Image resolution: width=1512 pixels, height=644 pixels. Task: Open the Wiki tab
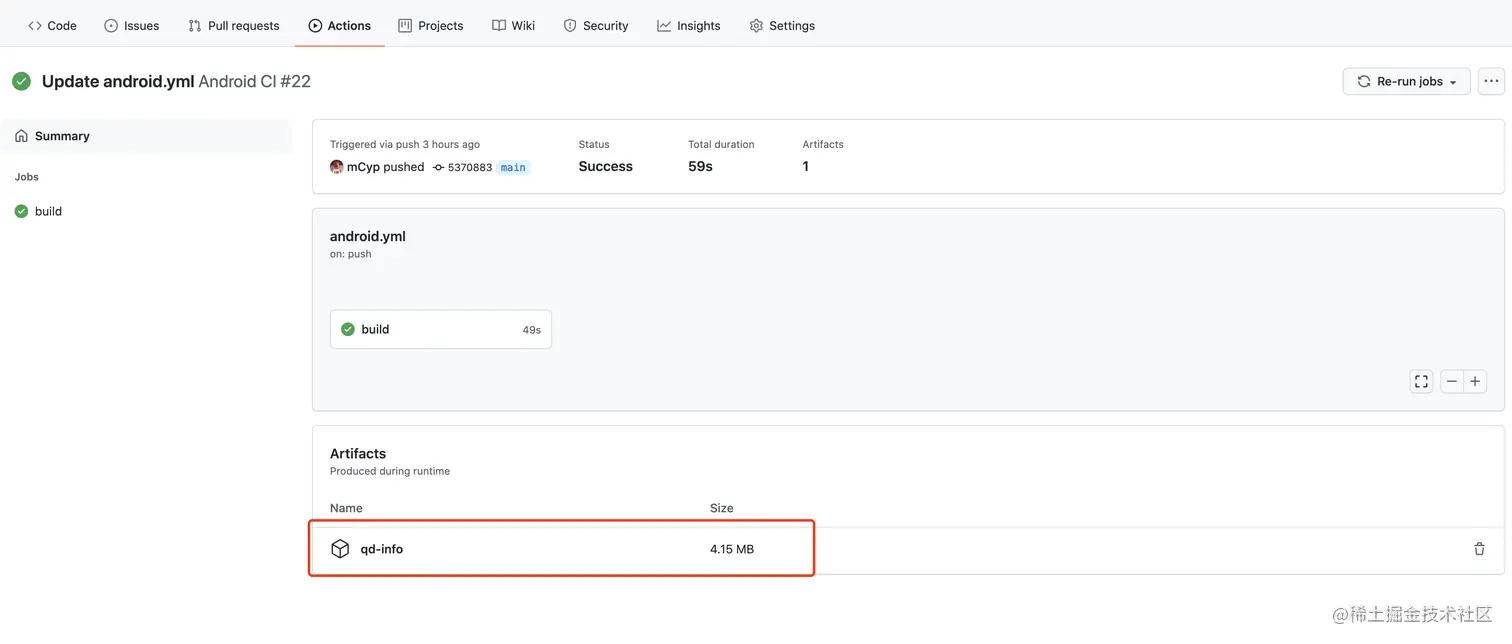pyautogui.click(x=514, y=25)
